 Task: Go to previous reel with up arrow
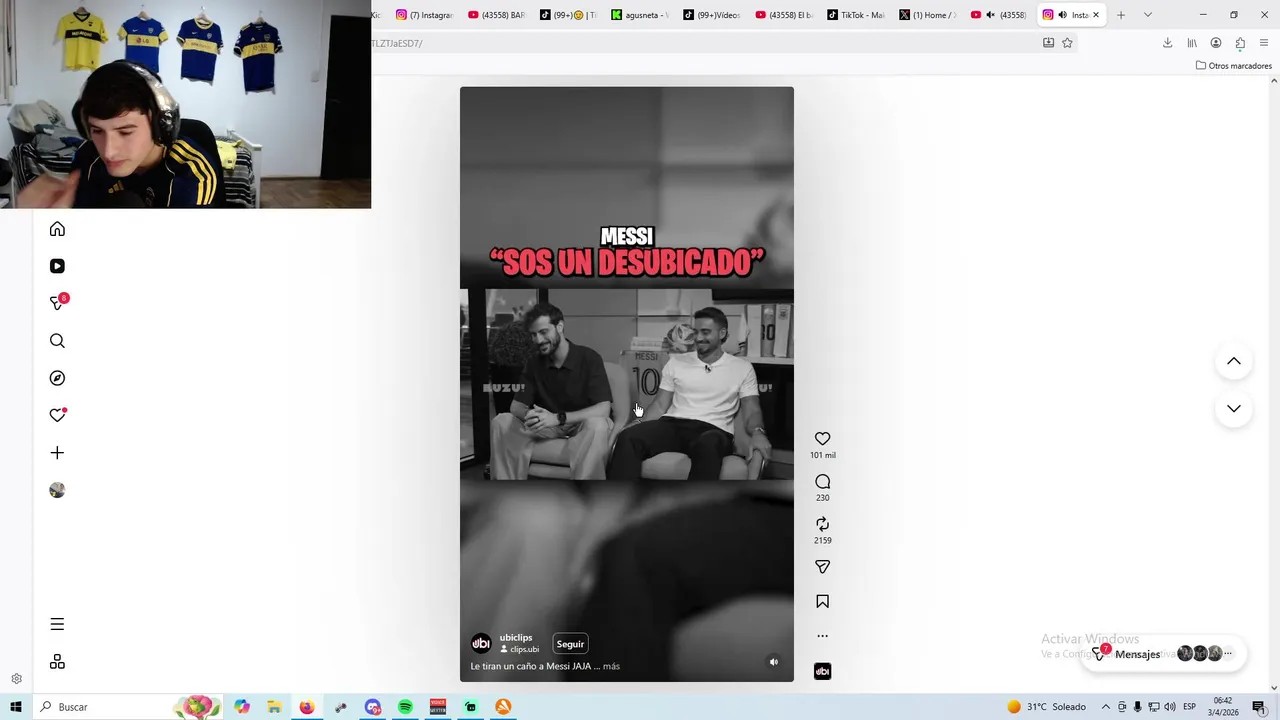coord(1234,361)
